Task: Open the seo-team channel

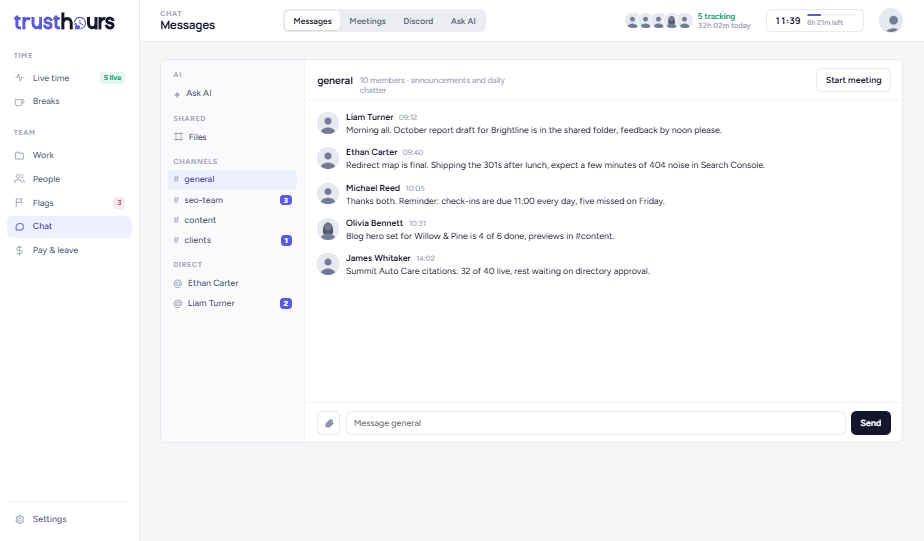Action: [x=232, y=200]
